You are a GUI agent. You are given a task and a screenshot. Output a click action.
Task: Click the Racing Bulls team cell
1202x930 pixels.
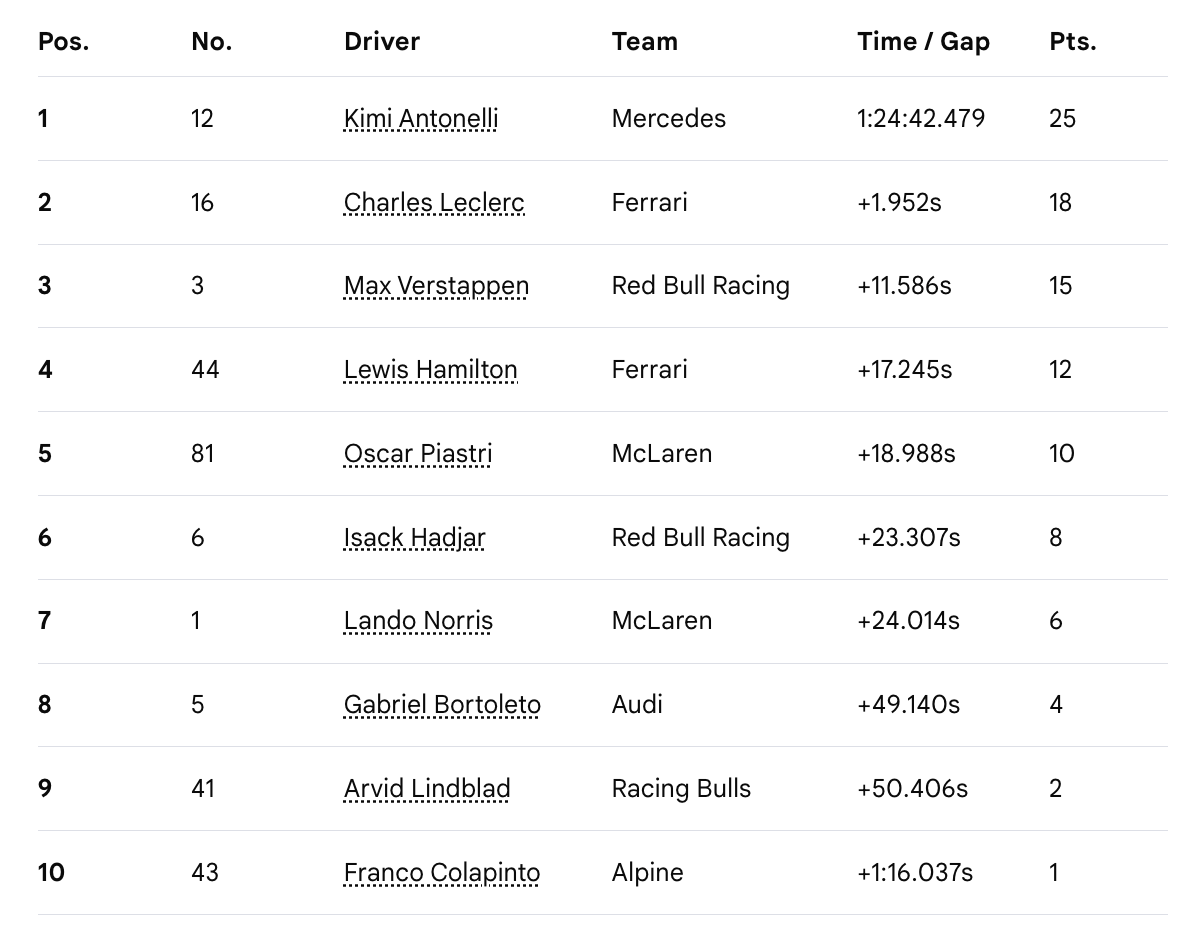coord(681,789)
